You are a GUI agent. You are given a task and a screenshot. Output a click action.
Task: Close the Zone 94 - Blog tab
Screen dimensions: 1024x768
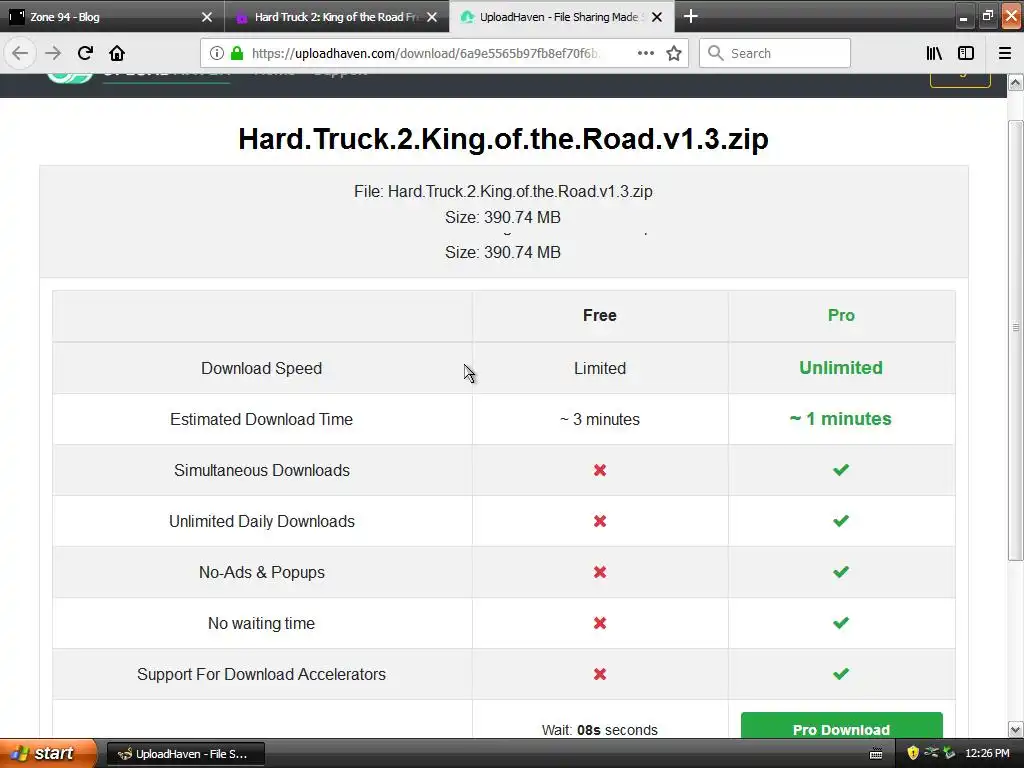pos(207,17)
